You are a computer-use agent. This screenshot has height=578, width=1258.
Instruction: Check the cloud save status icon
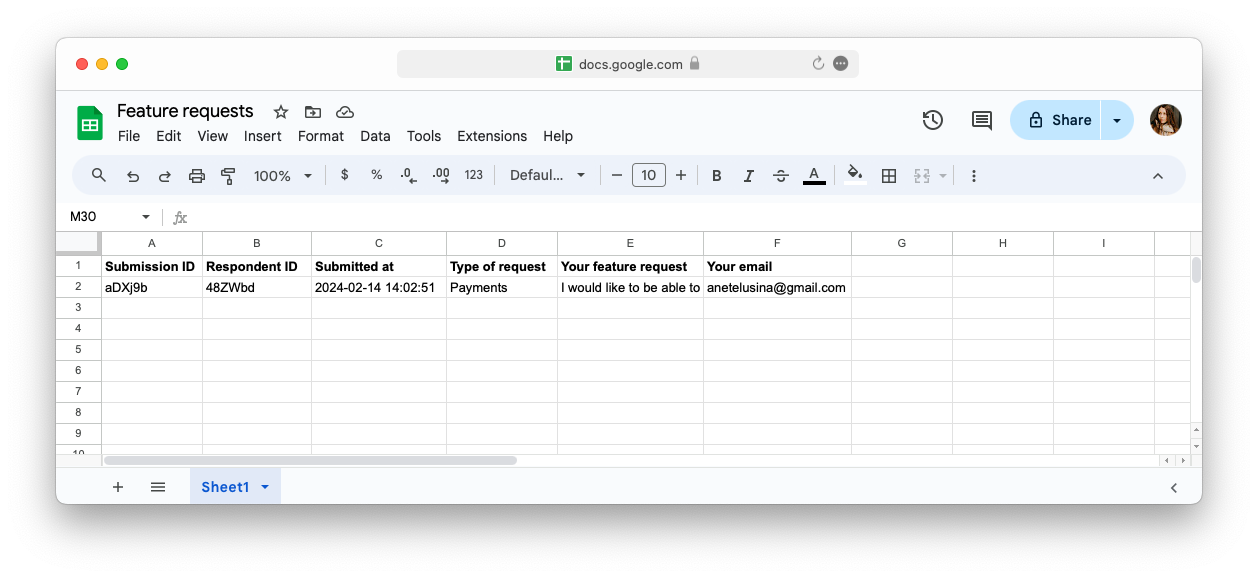[345, 112]
